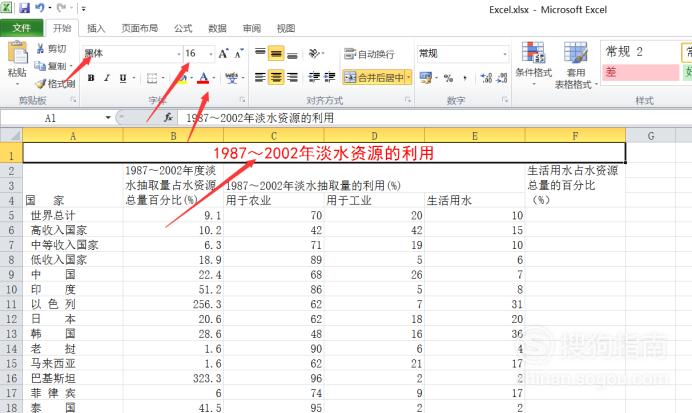Decrease font size with the smaller A
Image resolution: width=692 pixels, height=413 pixels.
238,53
